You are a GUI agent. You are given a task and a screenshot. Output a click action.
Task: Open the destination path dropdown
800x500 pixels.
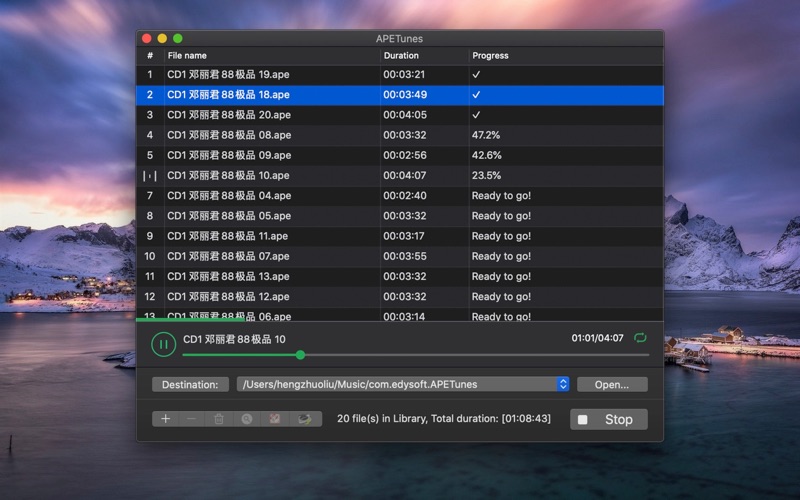563,384
